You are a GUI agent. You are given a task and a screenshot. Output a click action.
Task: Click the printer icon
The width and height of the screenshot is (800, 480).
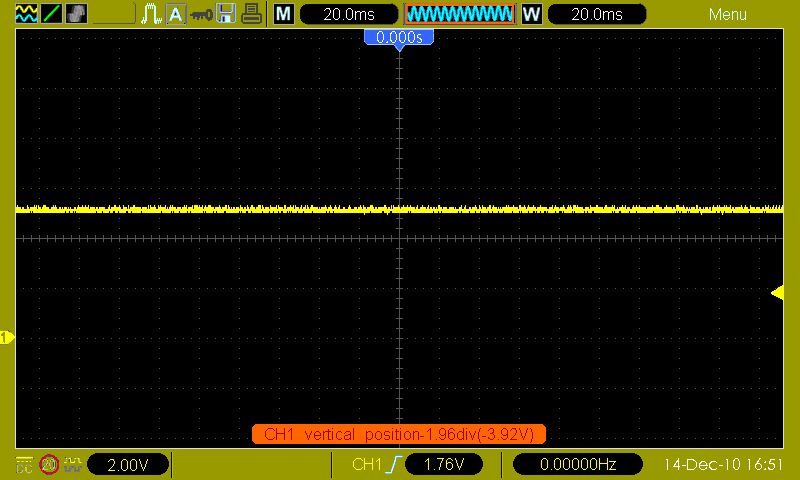click(x=253, y=14)
